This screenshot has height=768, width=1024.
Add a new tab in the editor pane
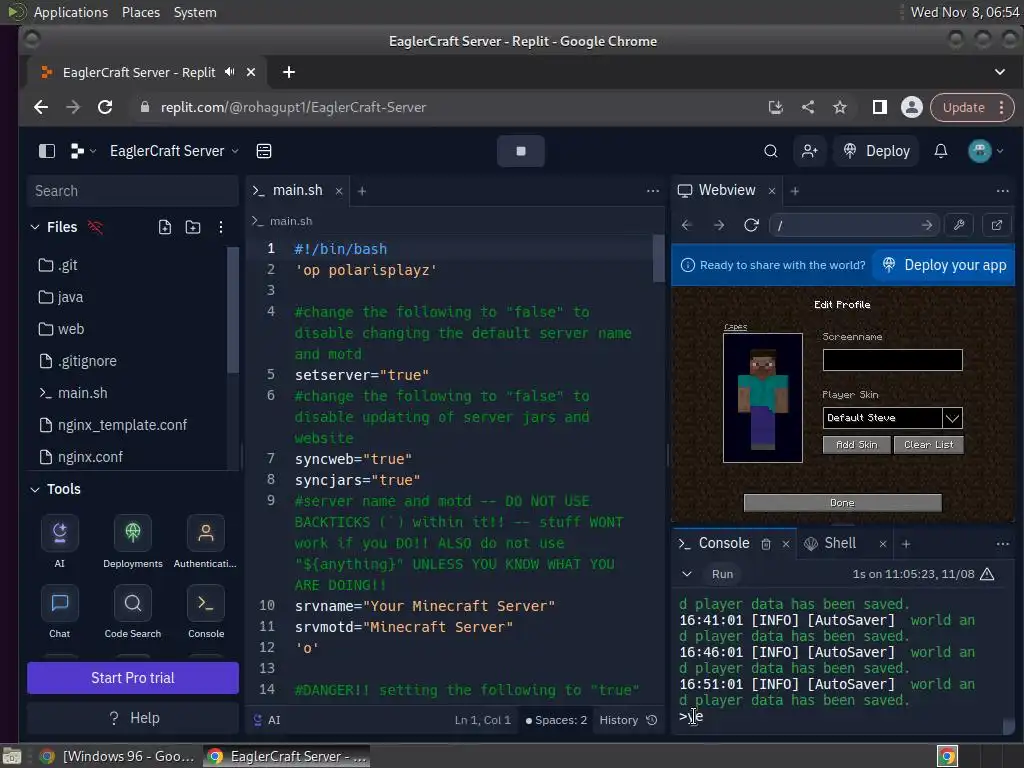(362, 191)
